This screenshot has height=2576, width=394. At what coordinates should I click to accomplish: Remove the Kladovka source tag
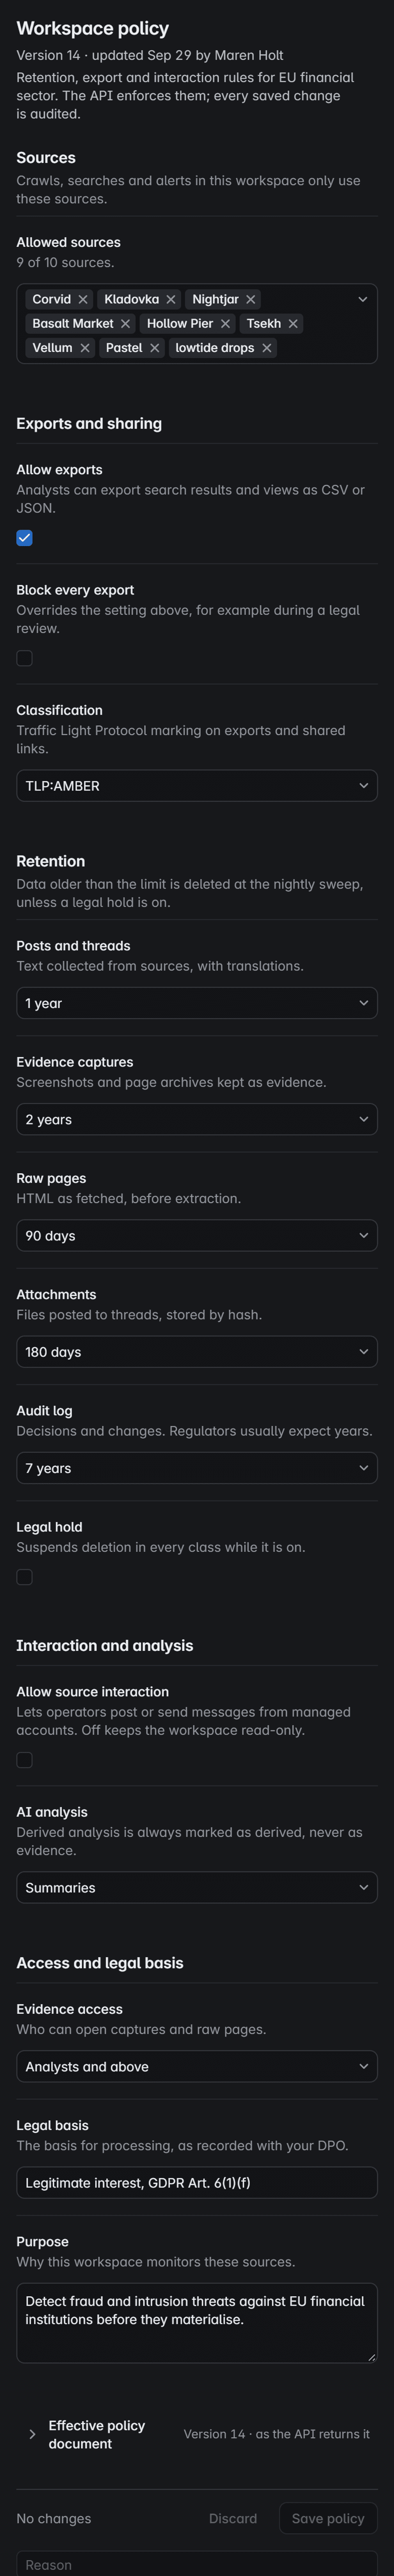point(171,299)
